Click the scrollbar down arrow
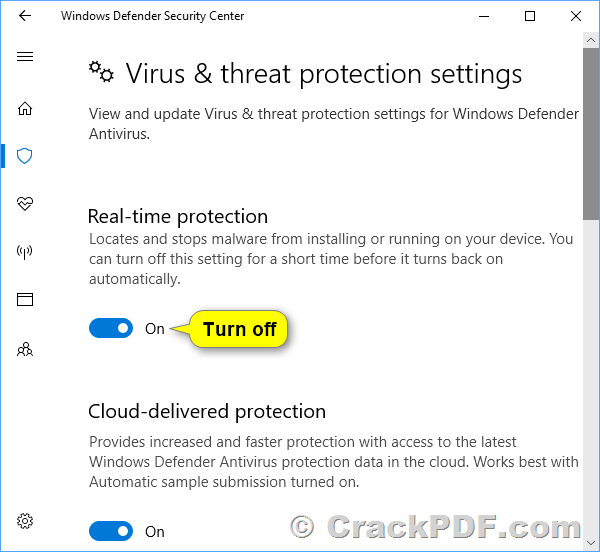The image size is (600, 552). click(x=591, y=542)
